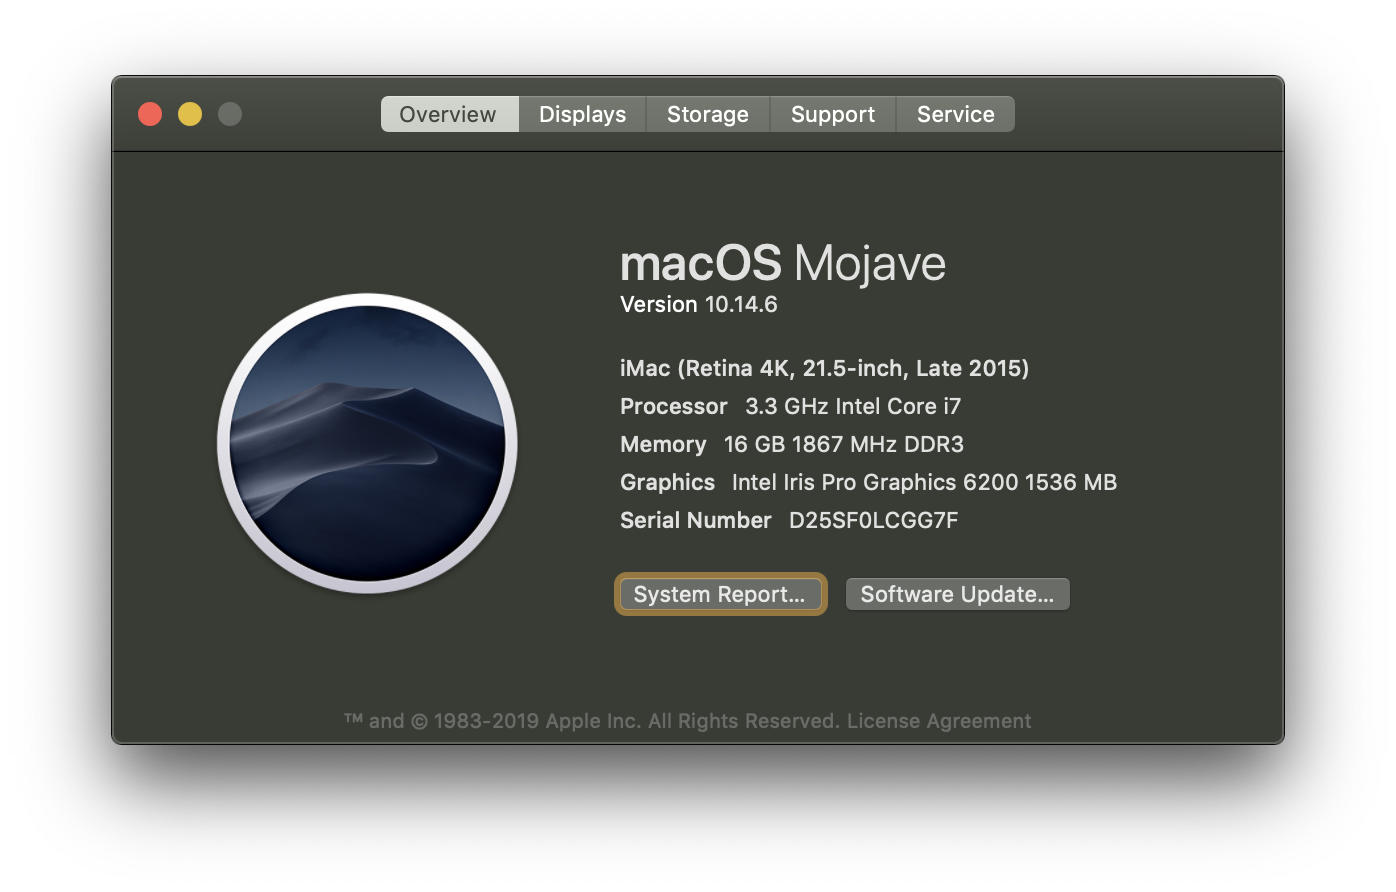Open the Displays tab
The image size is (1396, 892).
pyautogui.click(x=582, y=114)
